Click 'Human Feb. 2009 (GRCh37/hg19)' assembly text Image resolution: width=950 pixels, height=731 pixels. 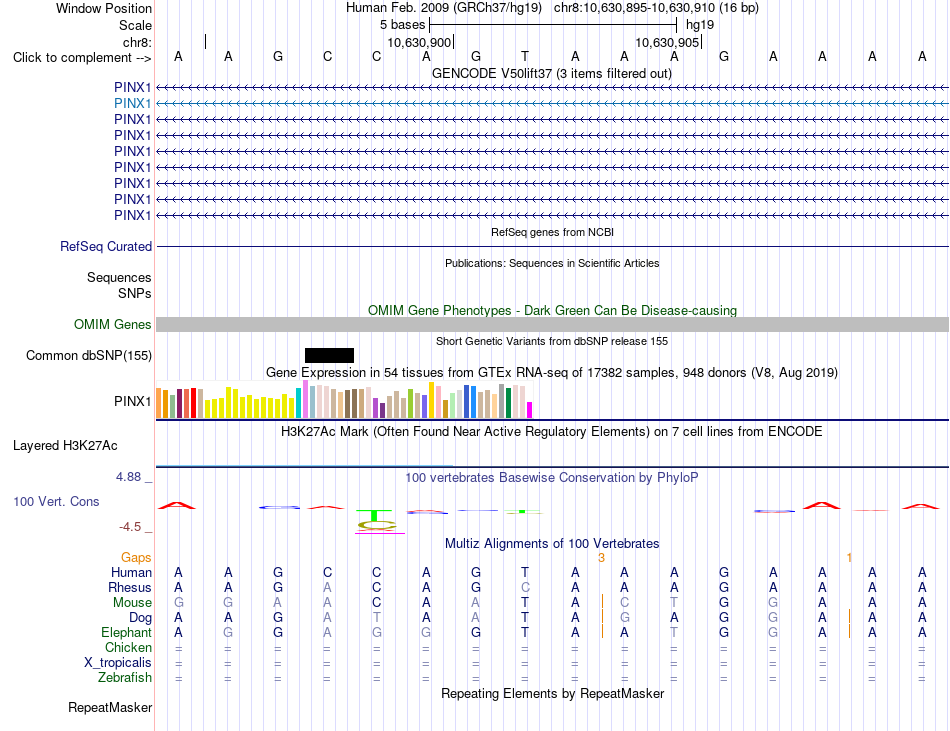pos(446,8)
